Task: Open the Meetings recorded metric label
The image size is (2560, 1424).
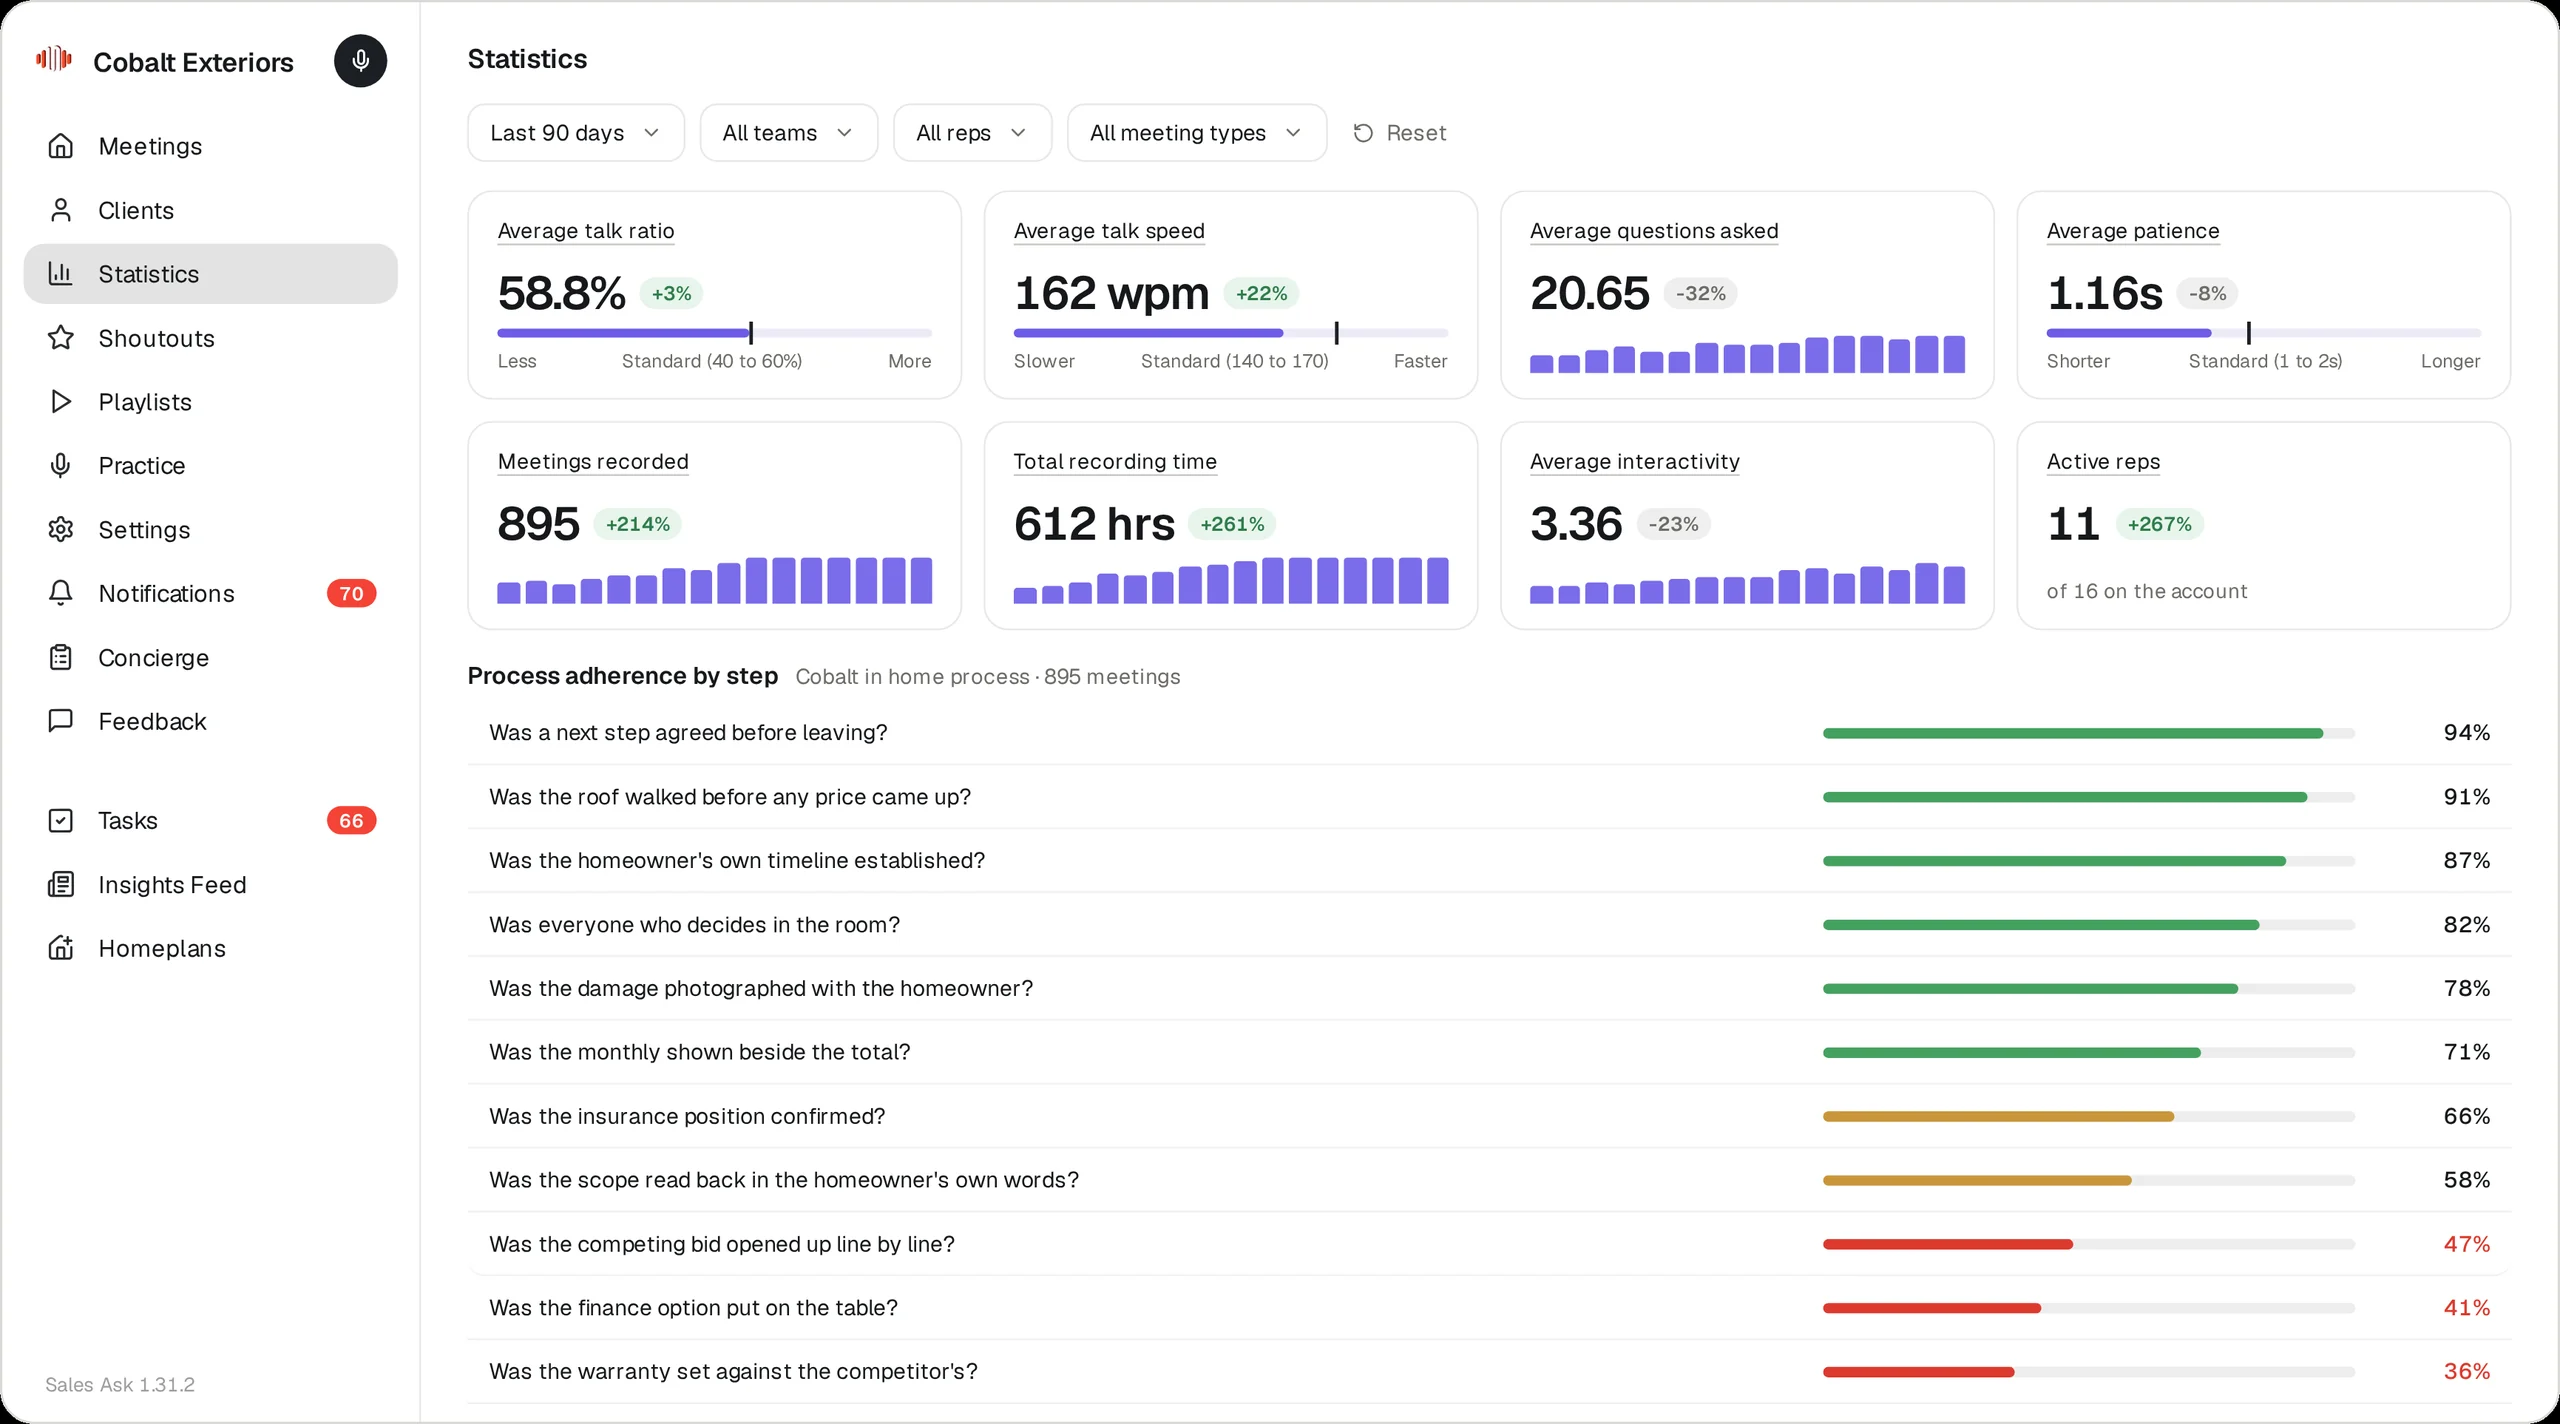Action: (x=593, y=462)
